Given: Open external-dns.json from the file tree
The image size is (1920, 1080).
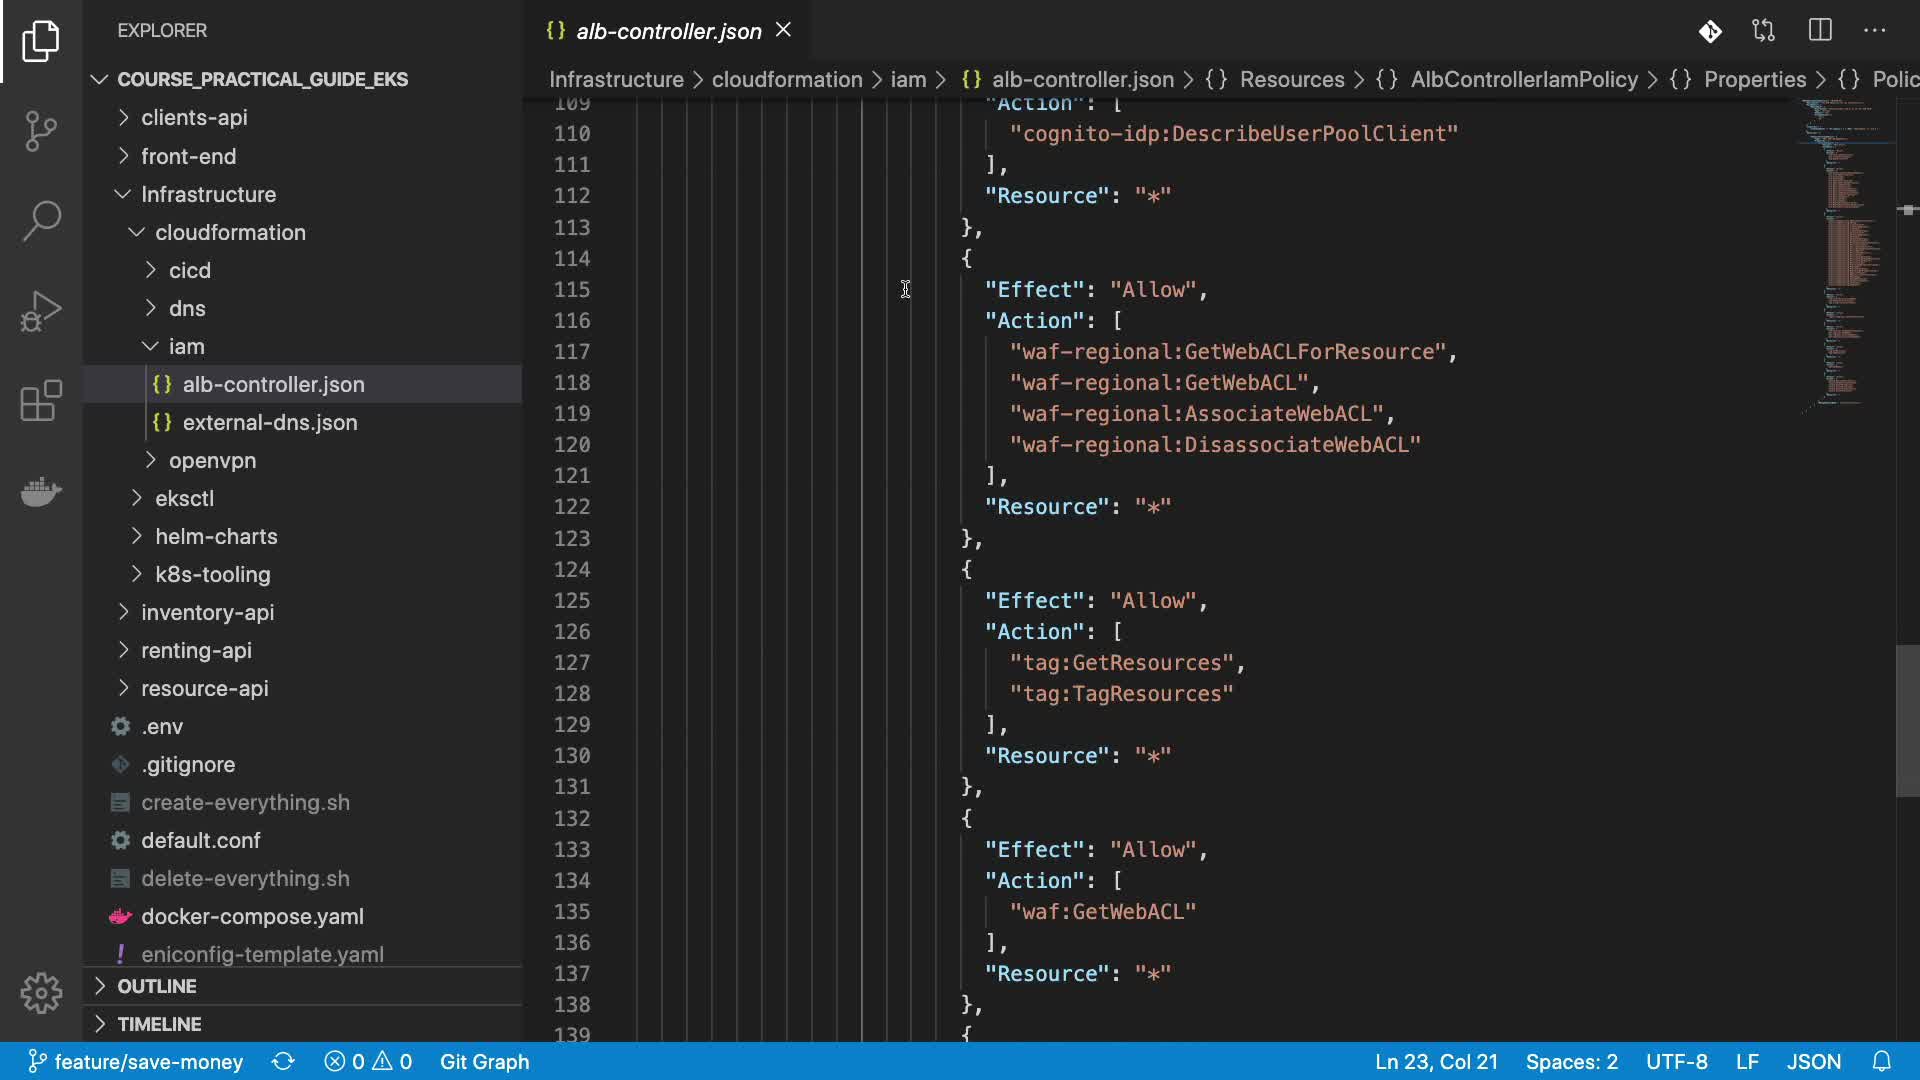Looking at the screenshot, I should pos(270,422).
